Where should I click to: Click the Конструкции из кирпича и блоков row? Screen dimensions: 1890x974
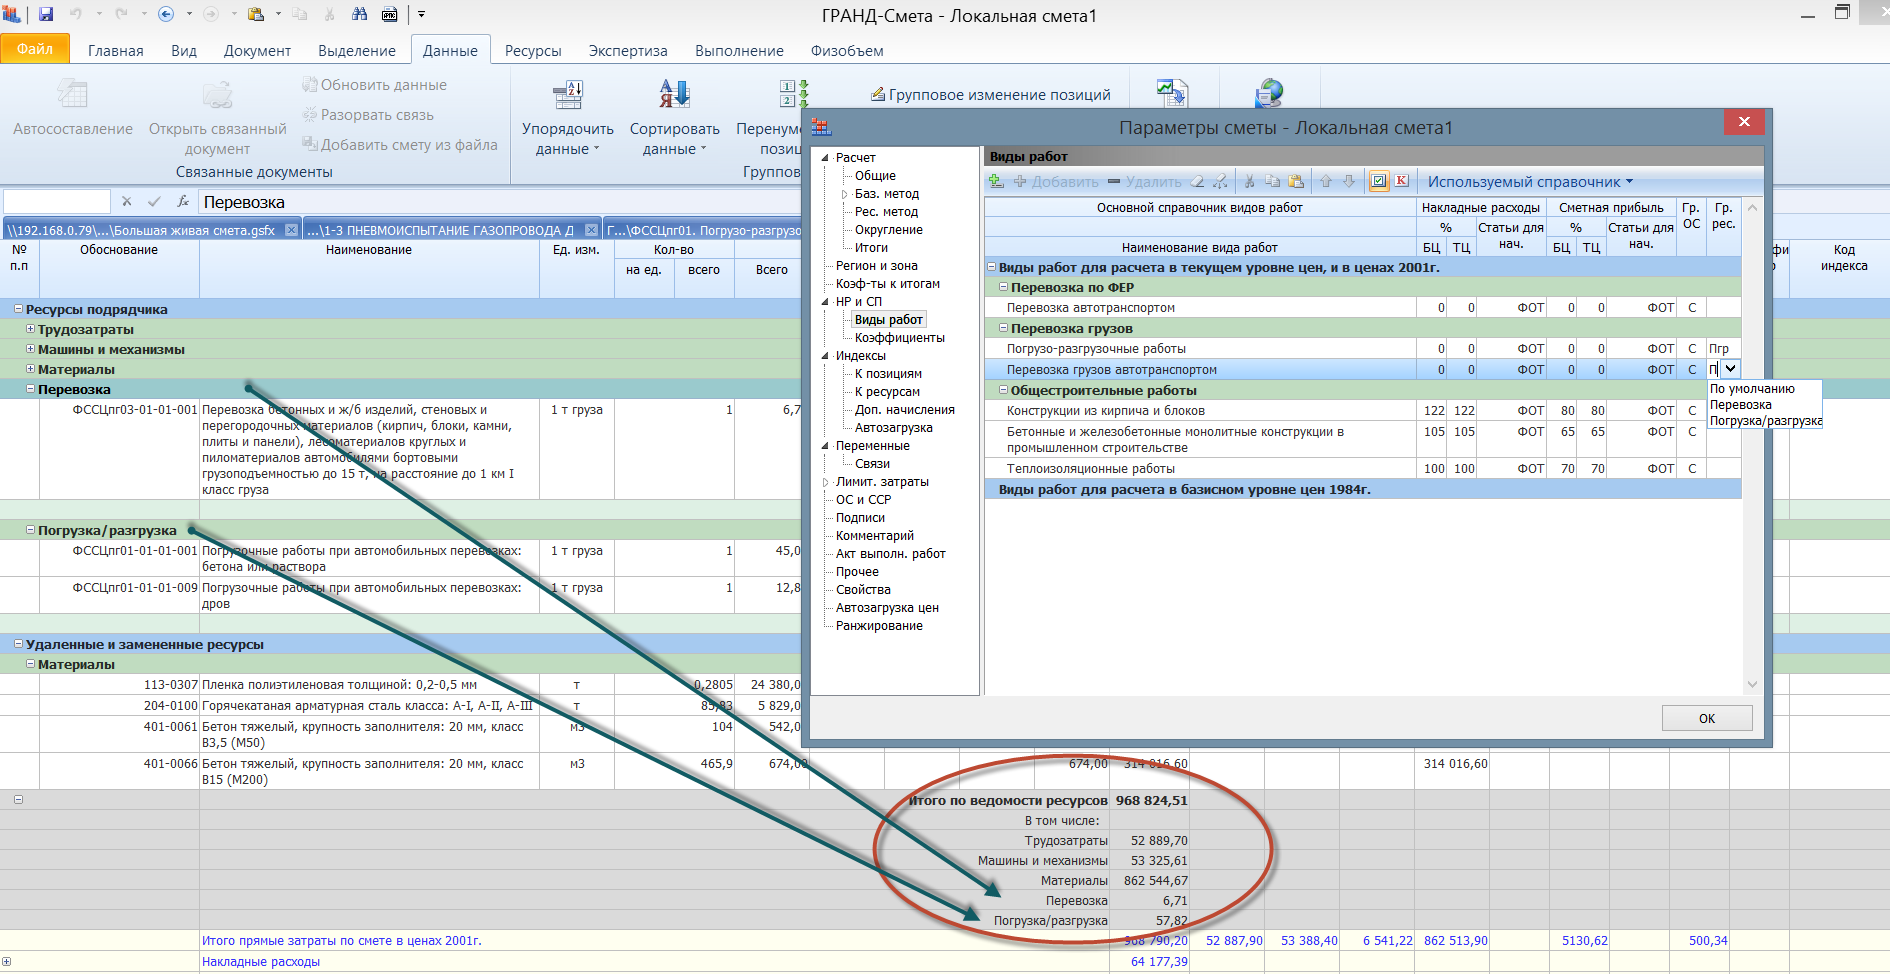click(1362, 410)
